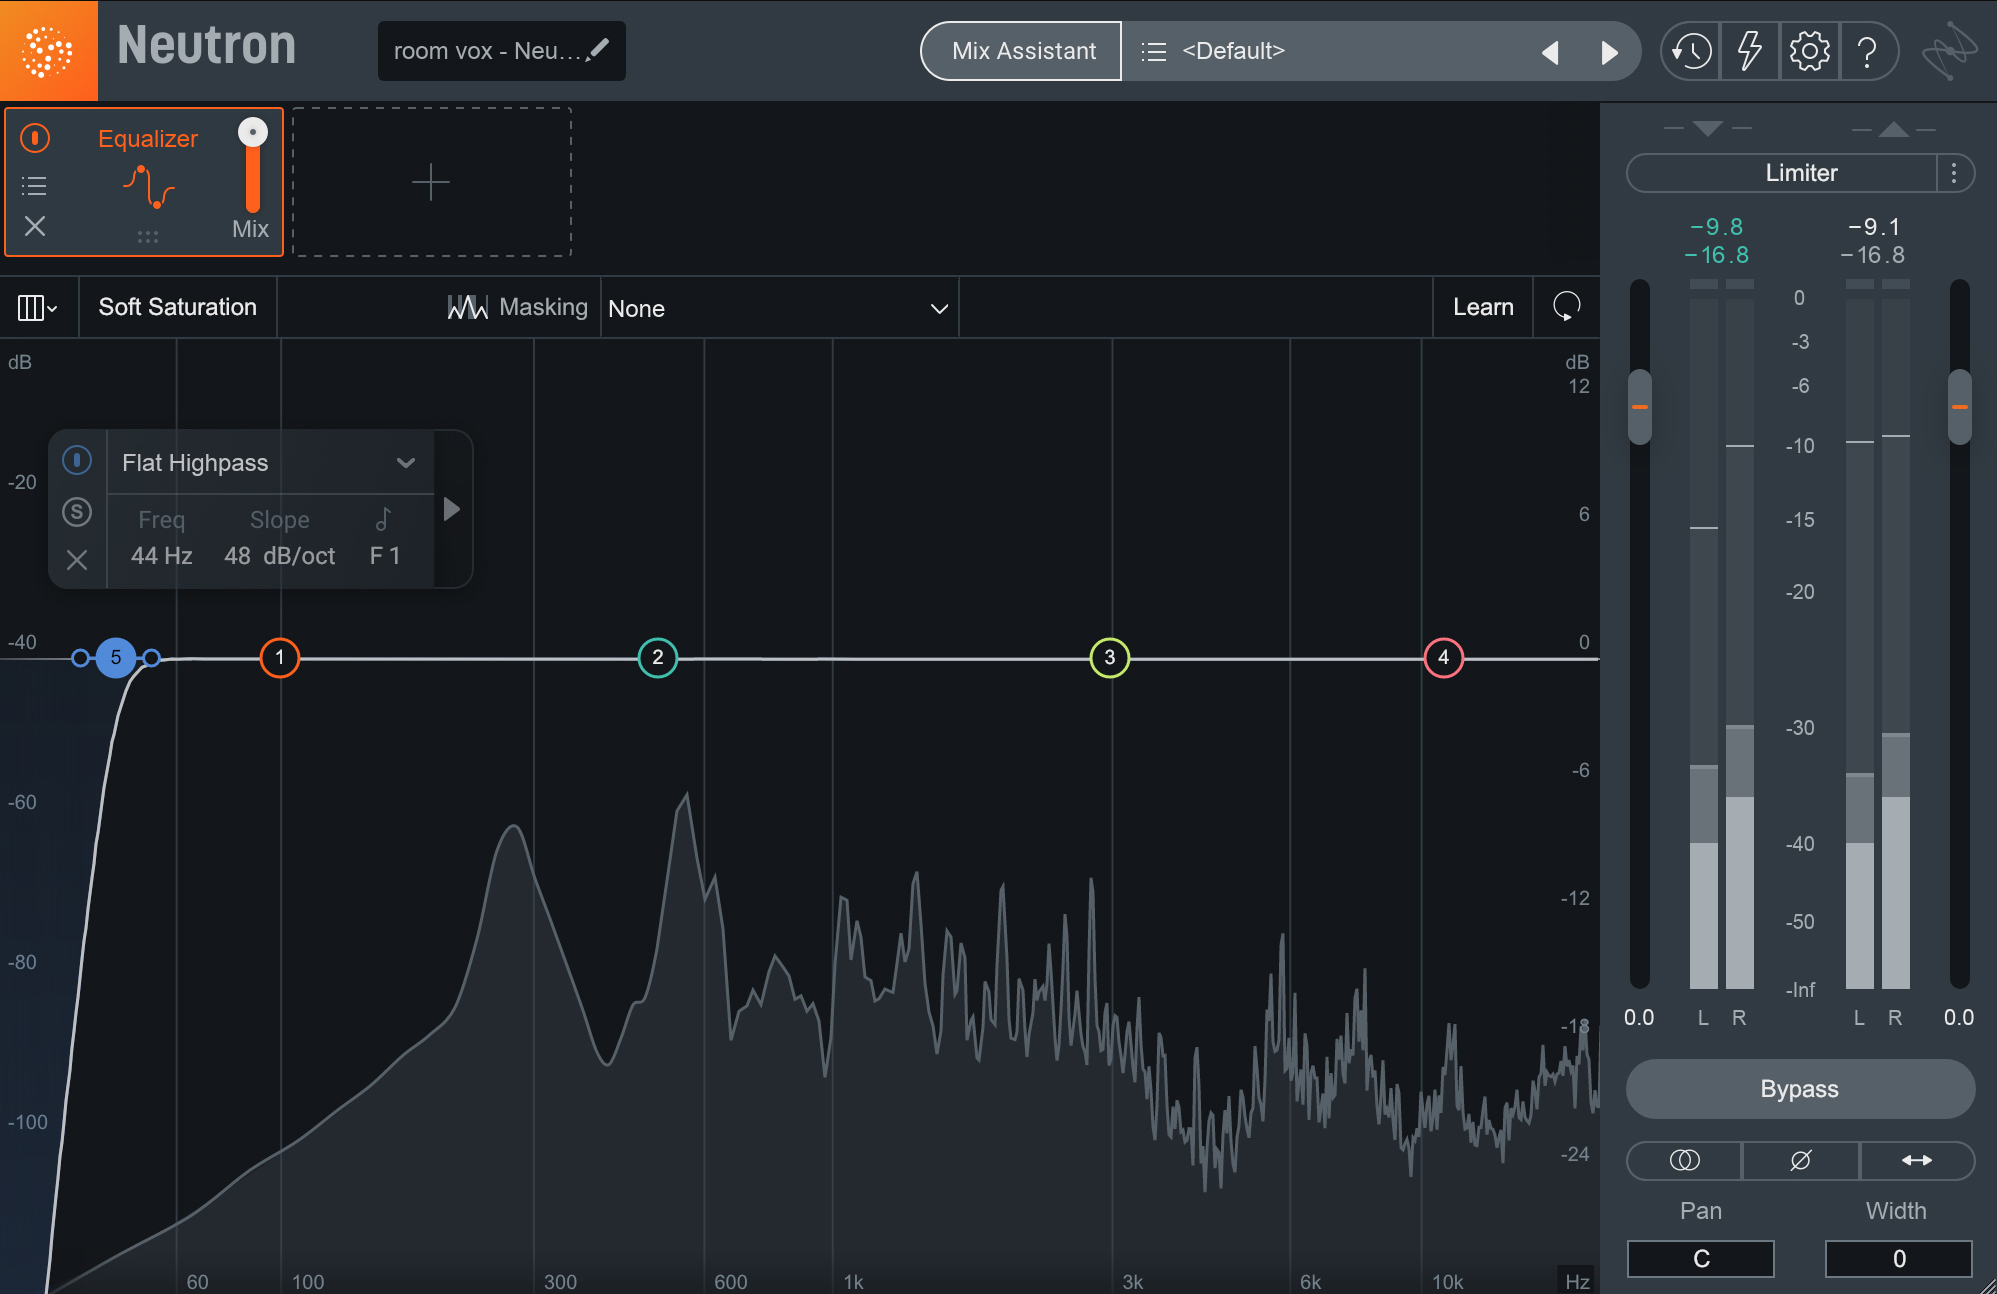1997x1294 pixels.
Task: Click the Masking meter icon
Action: (x=467, y=307)
